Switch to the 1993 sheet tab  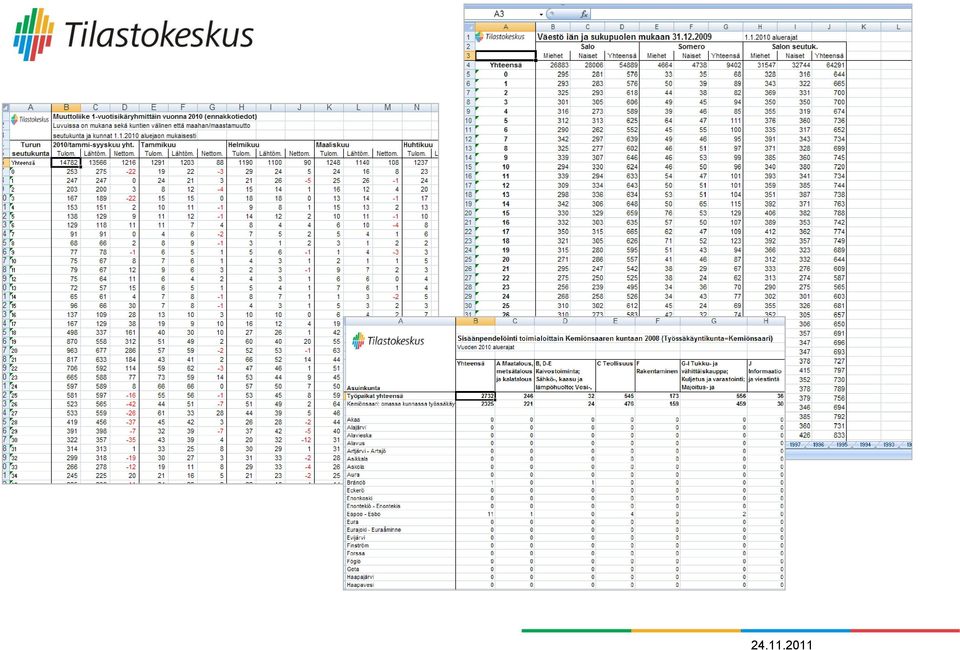click(888, 445)
